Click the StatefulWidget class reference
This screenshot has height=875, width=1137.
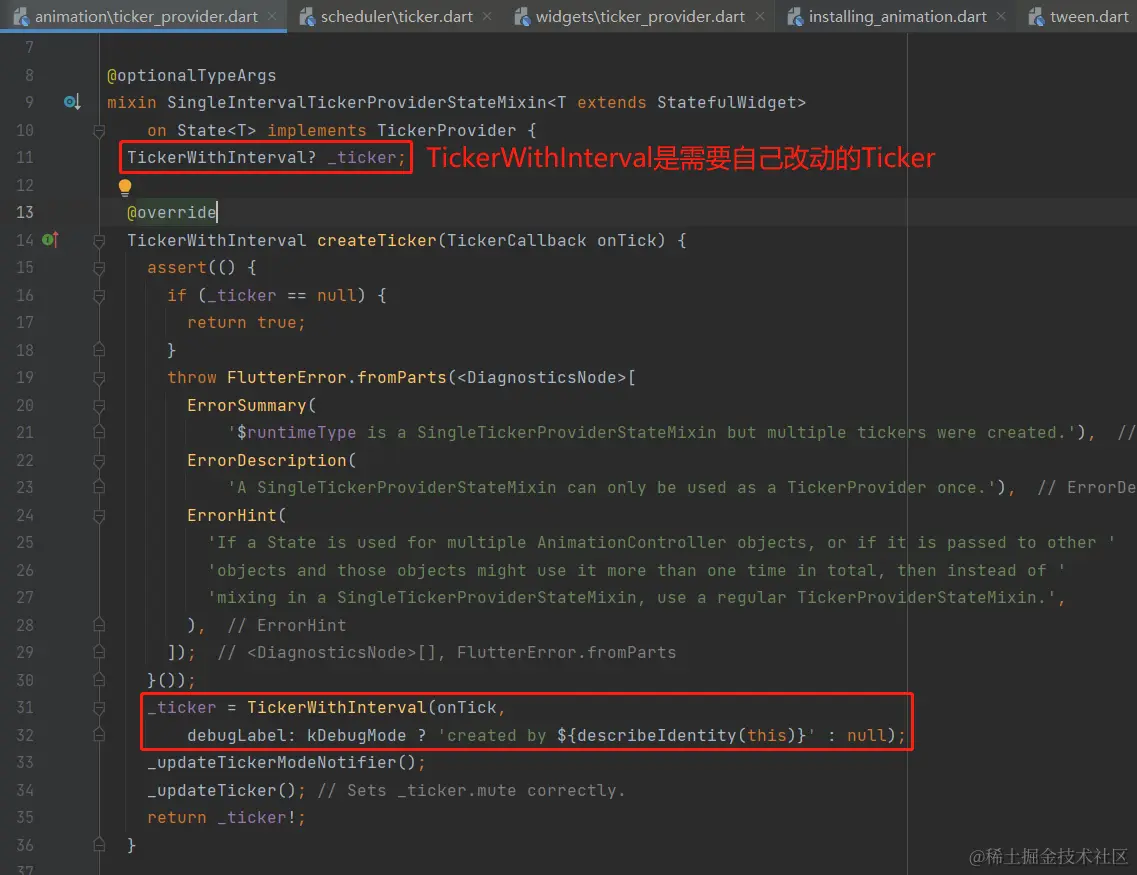coord(727,102)
